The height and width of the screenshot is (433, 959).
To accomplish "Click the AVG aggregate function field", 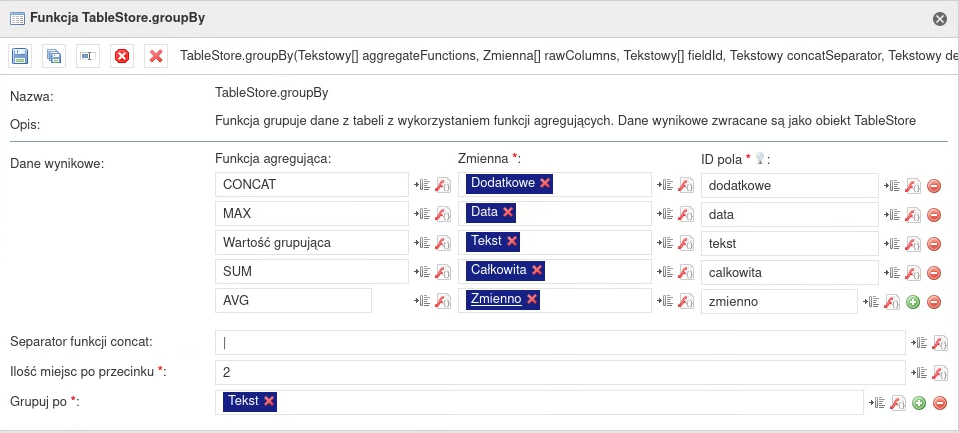I will click(x=294, y=301).
